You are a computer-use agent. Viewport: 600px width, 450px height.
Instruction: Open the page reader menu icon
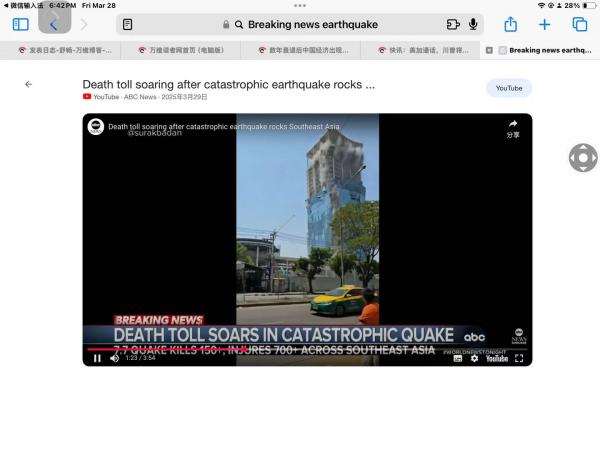point(127,24)
